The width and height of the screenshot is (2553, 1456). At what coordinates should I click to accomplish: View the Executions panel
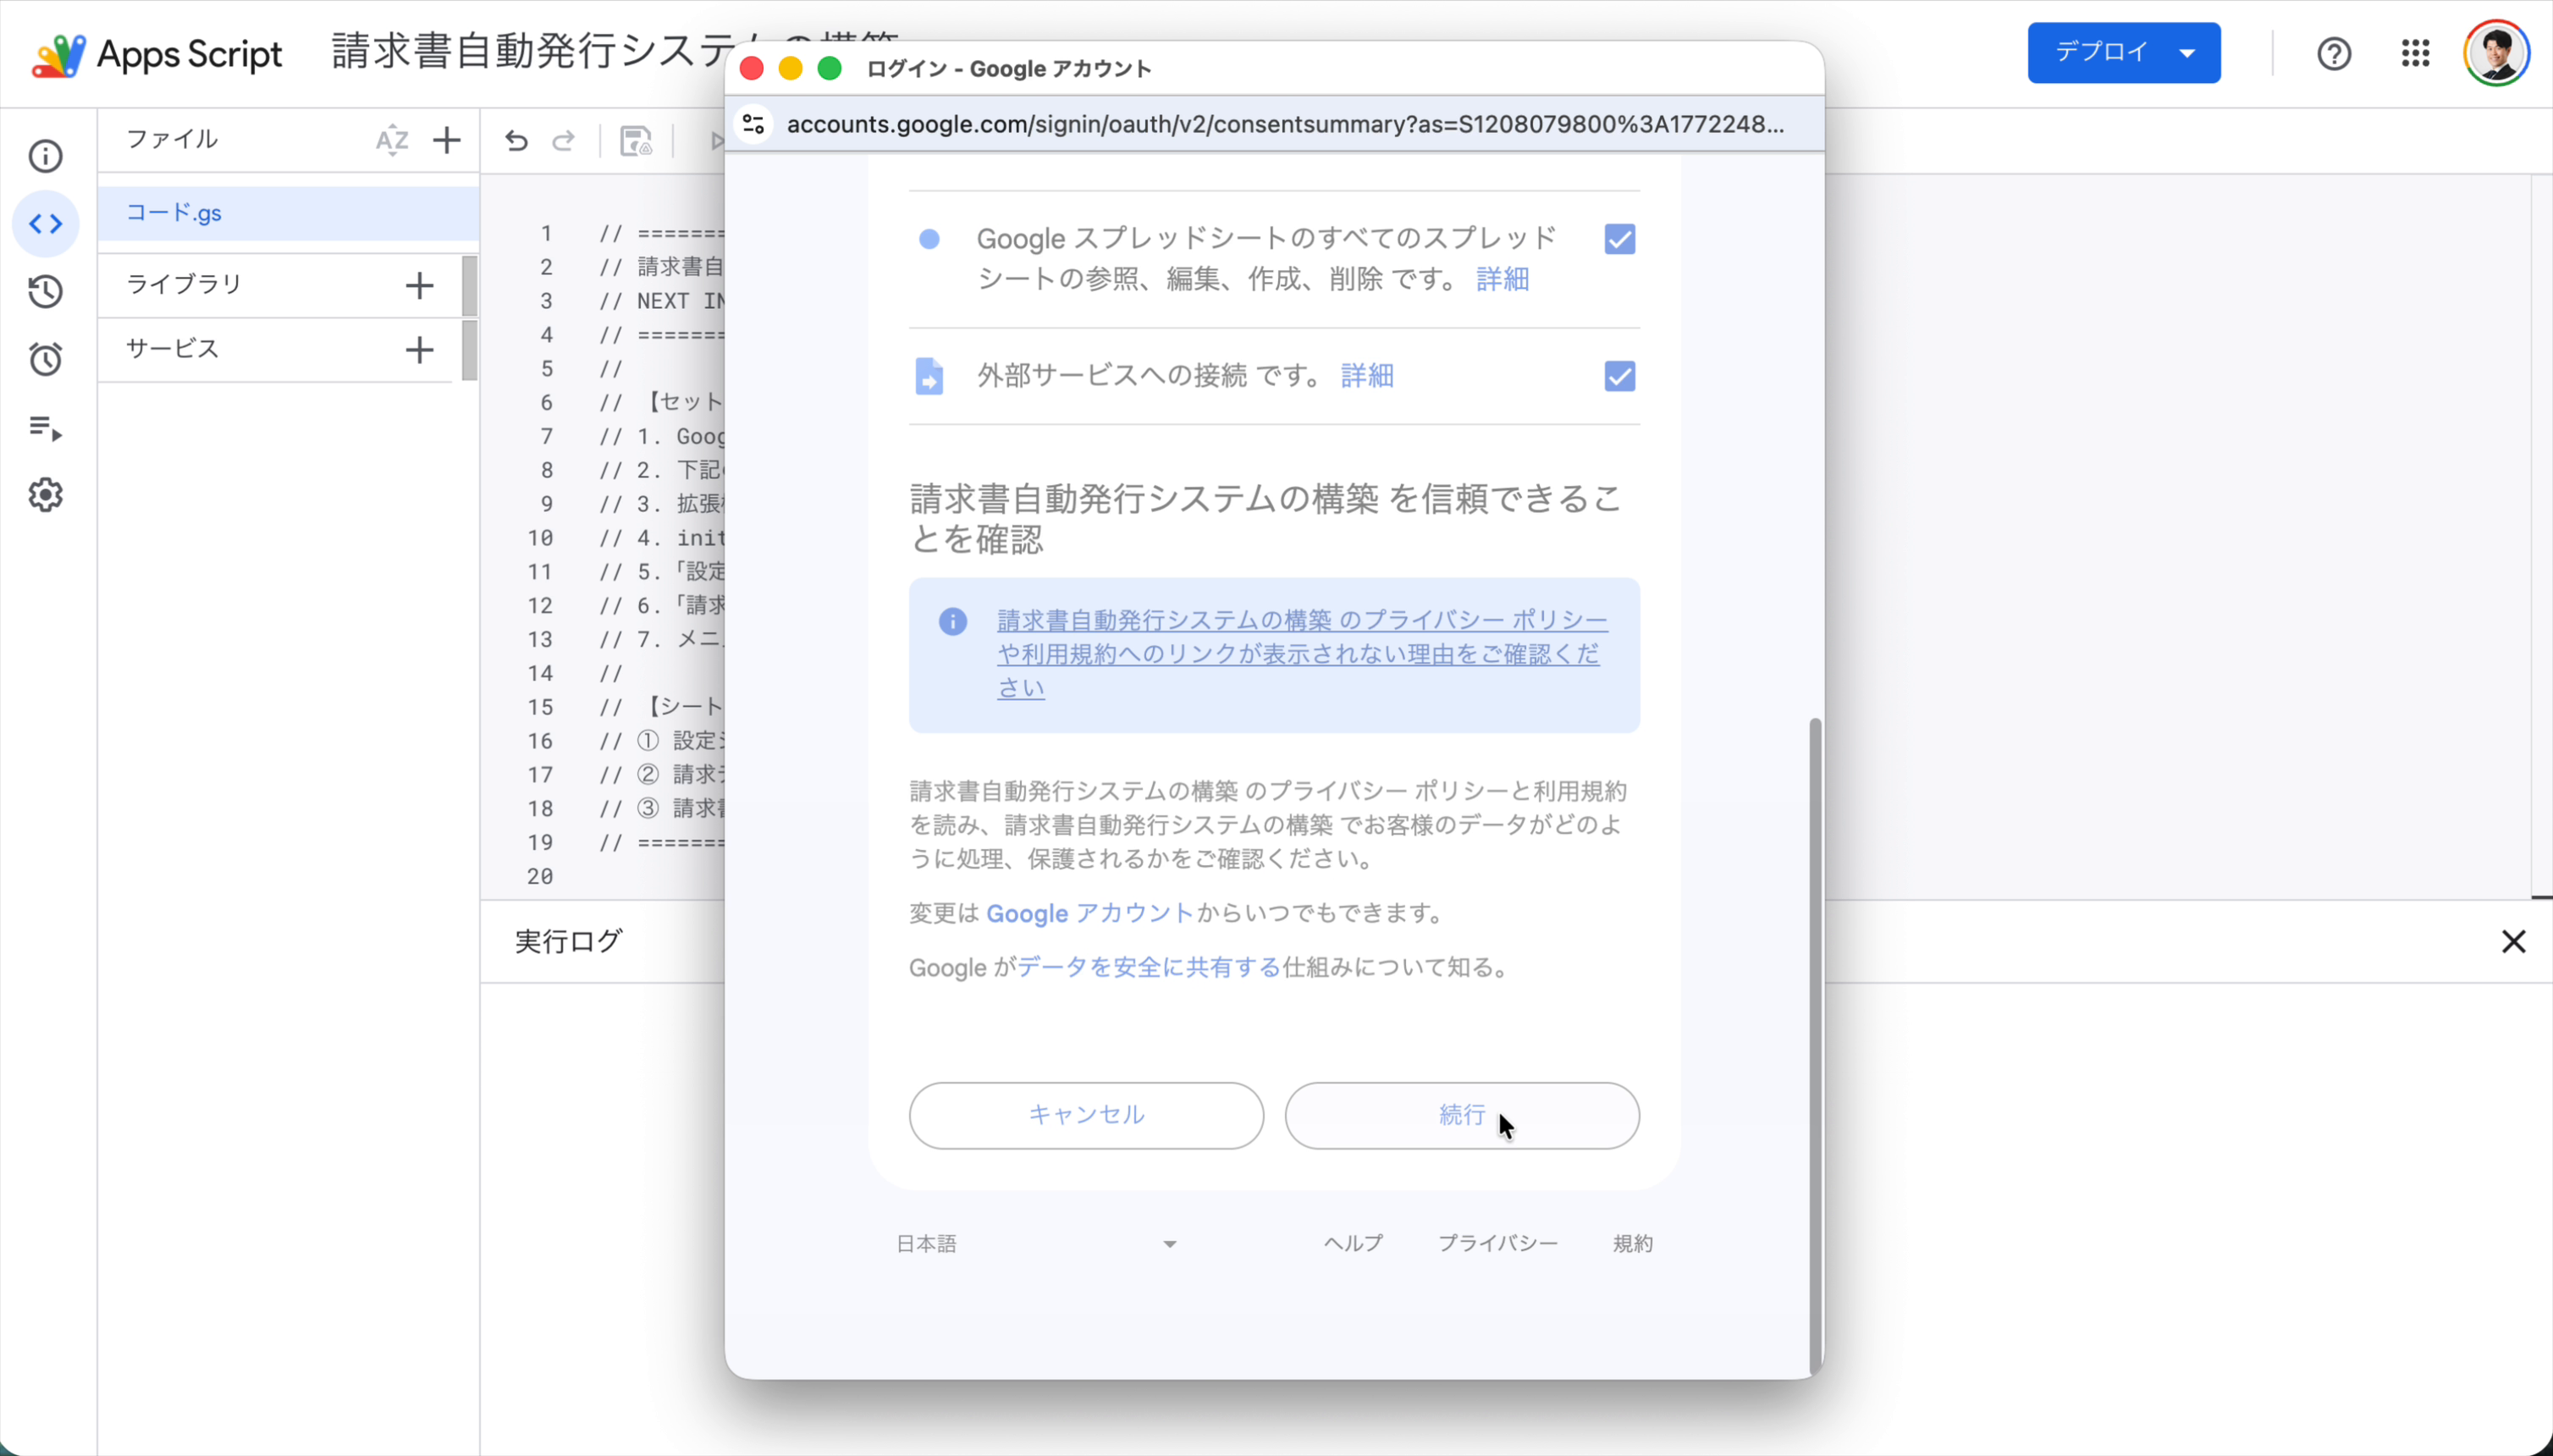pyautogui.click(x=44, y=430)
